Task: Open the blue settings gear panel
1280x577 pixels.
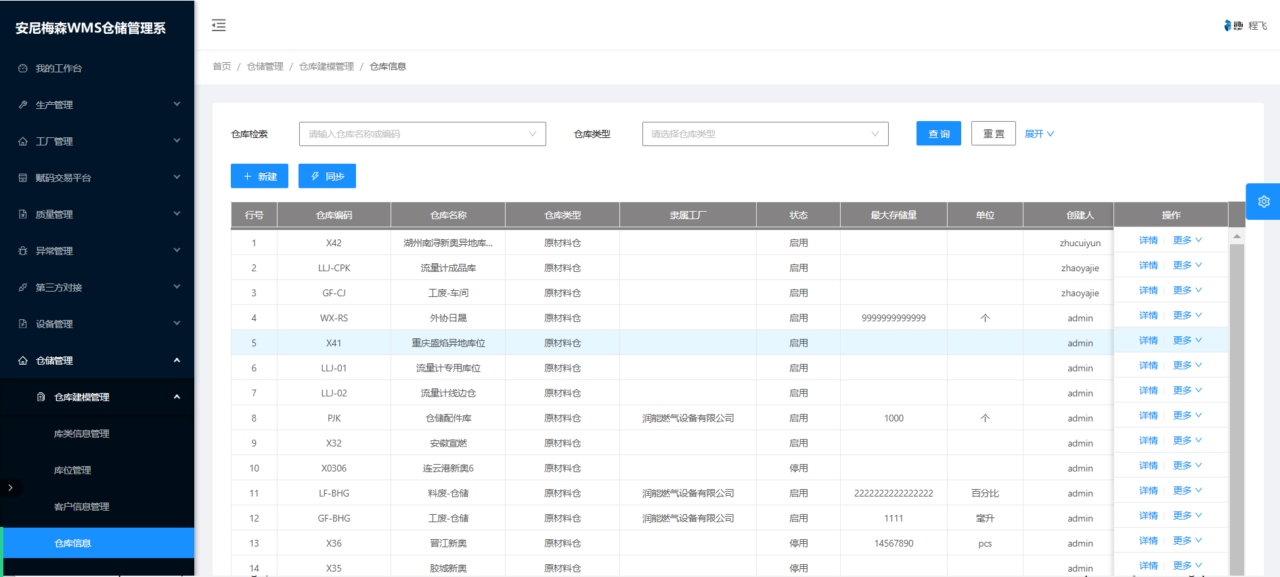Action: (x=1263, y=201)
